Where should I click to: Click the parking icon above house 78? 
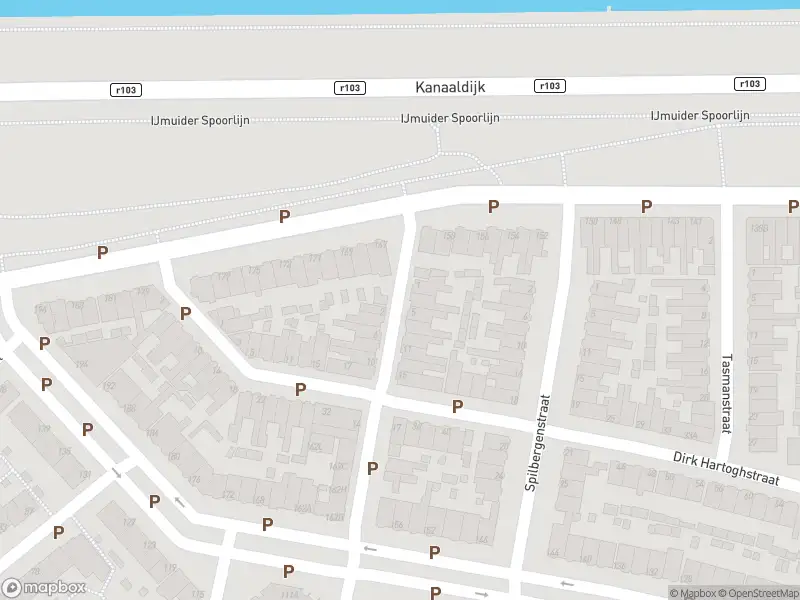[59, 533]
